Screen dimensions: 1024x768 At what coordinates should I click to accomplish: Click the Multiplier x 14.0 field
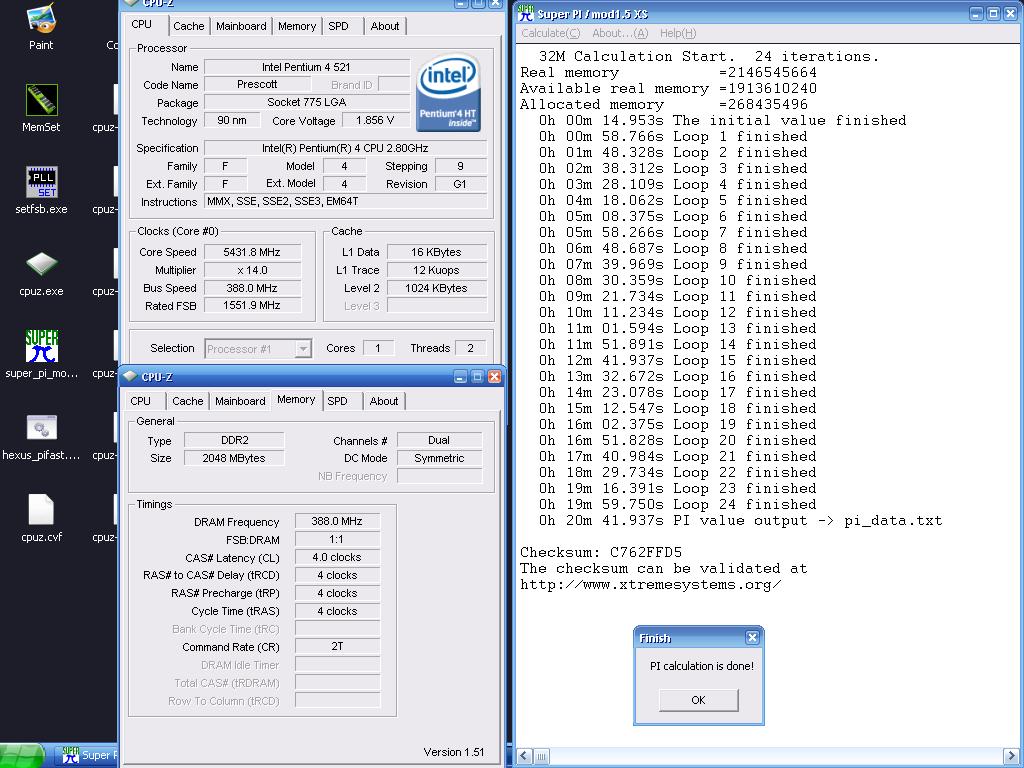coord(252,270)
